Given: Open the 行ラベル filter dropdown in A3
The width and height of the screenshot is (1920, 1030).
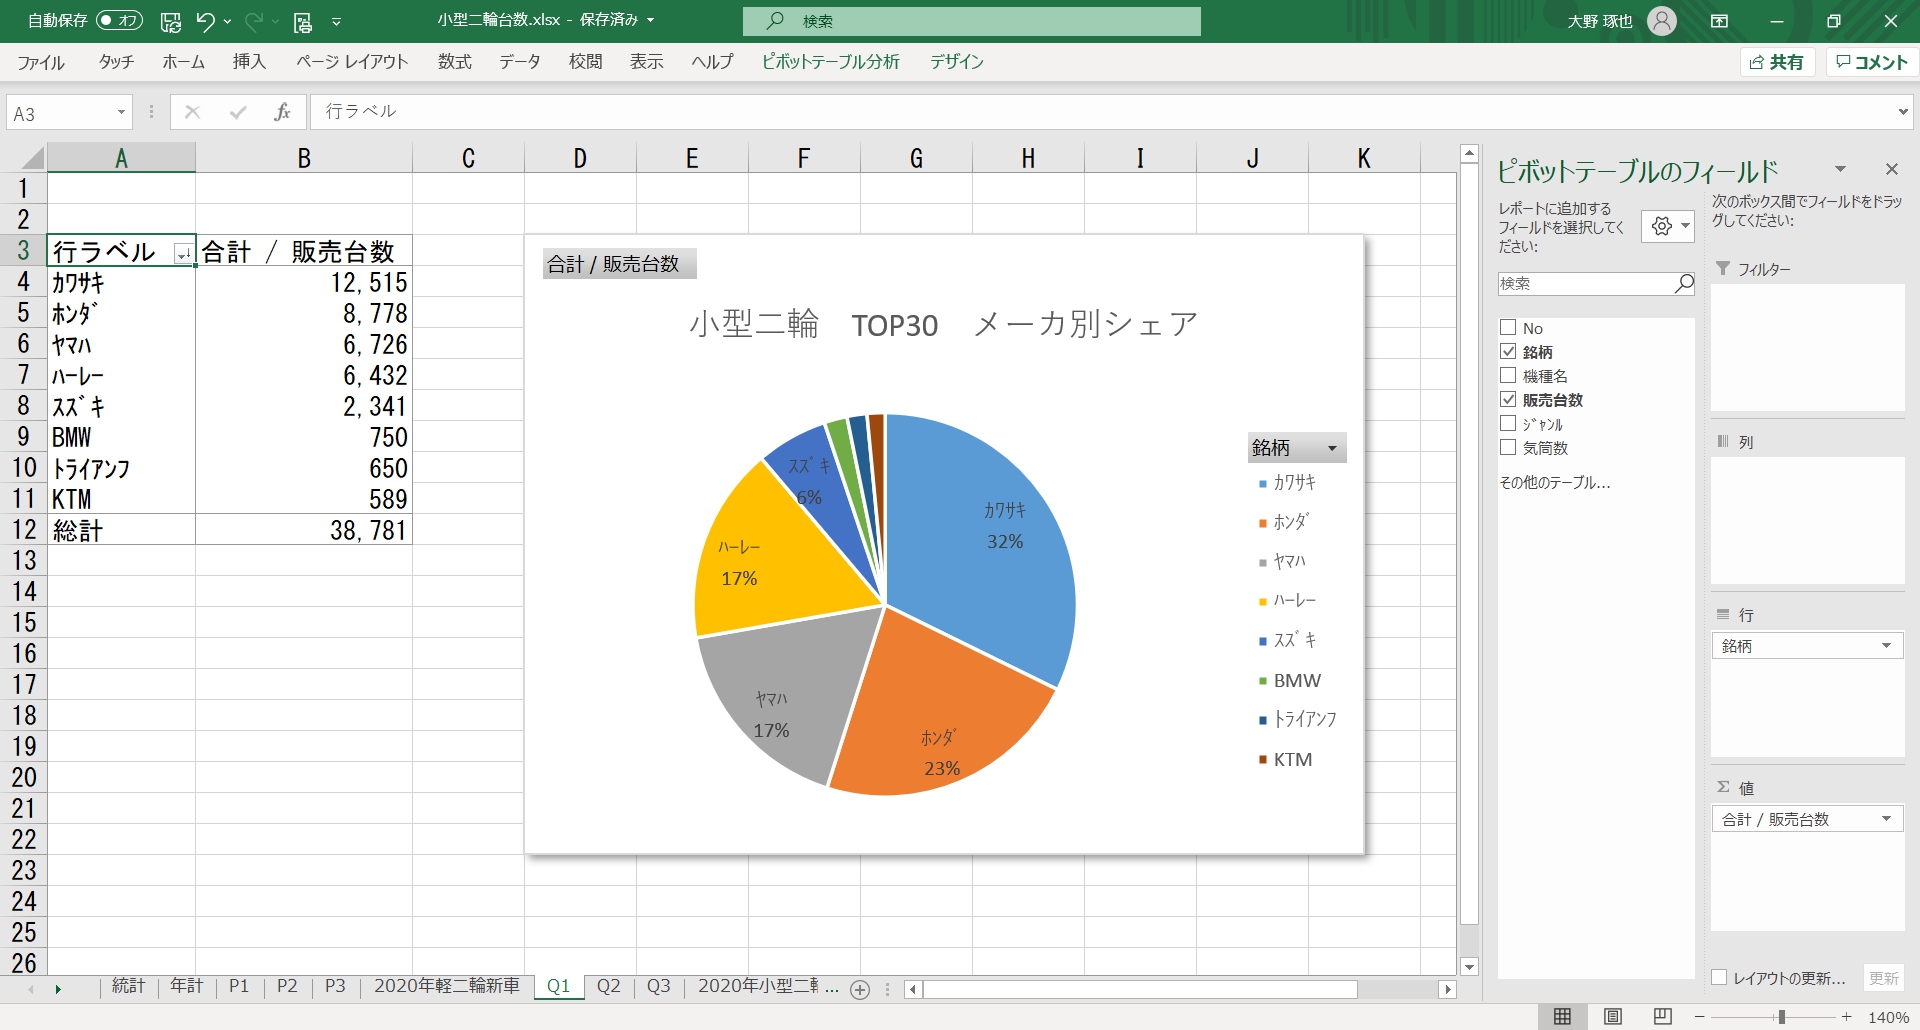Looking at the screenshot, I should pos(183,254).
